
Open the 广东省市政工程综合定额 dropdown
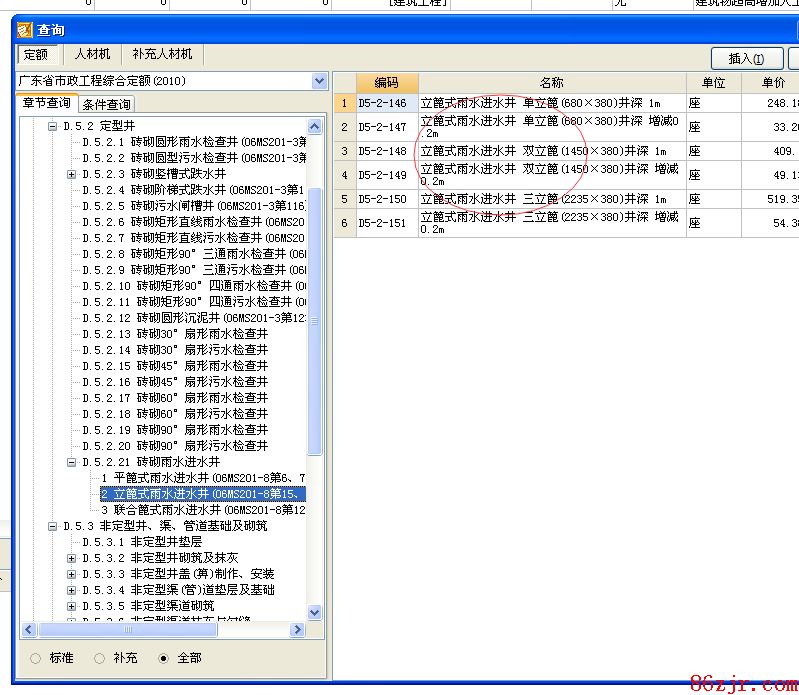pyautogui.click(x=319, y=81)
